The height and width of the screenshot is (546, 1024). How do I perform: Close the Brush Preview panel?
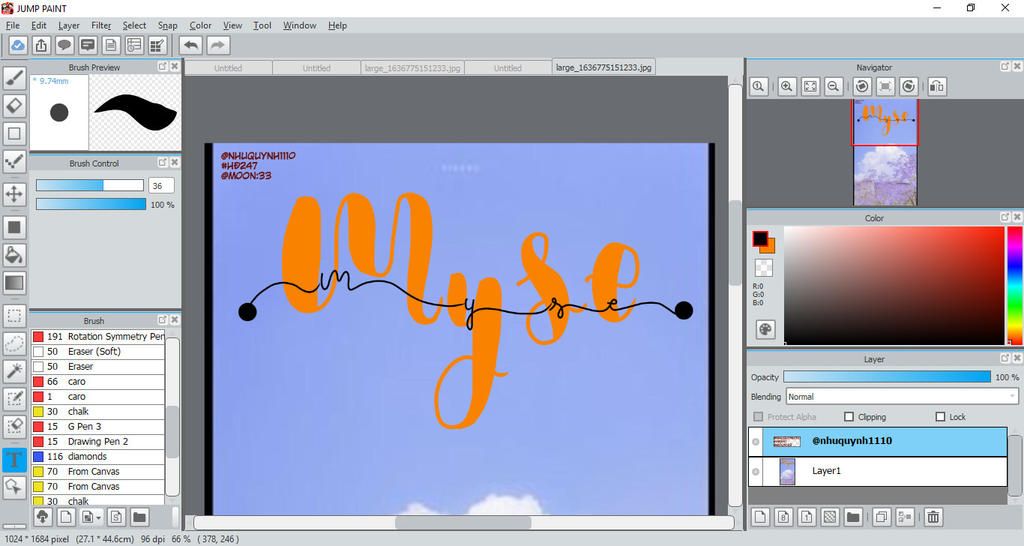click(x=174, y=67)
